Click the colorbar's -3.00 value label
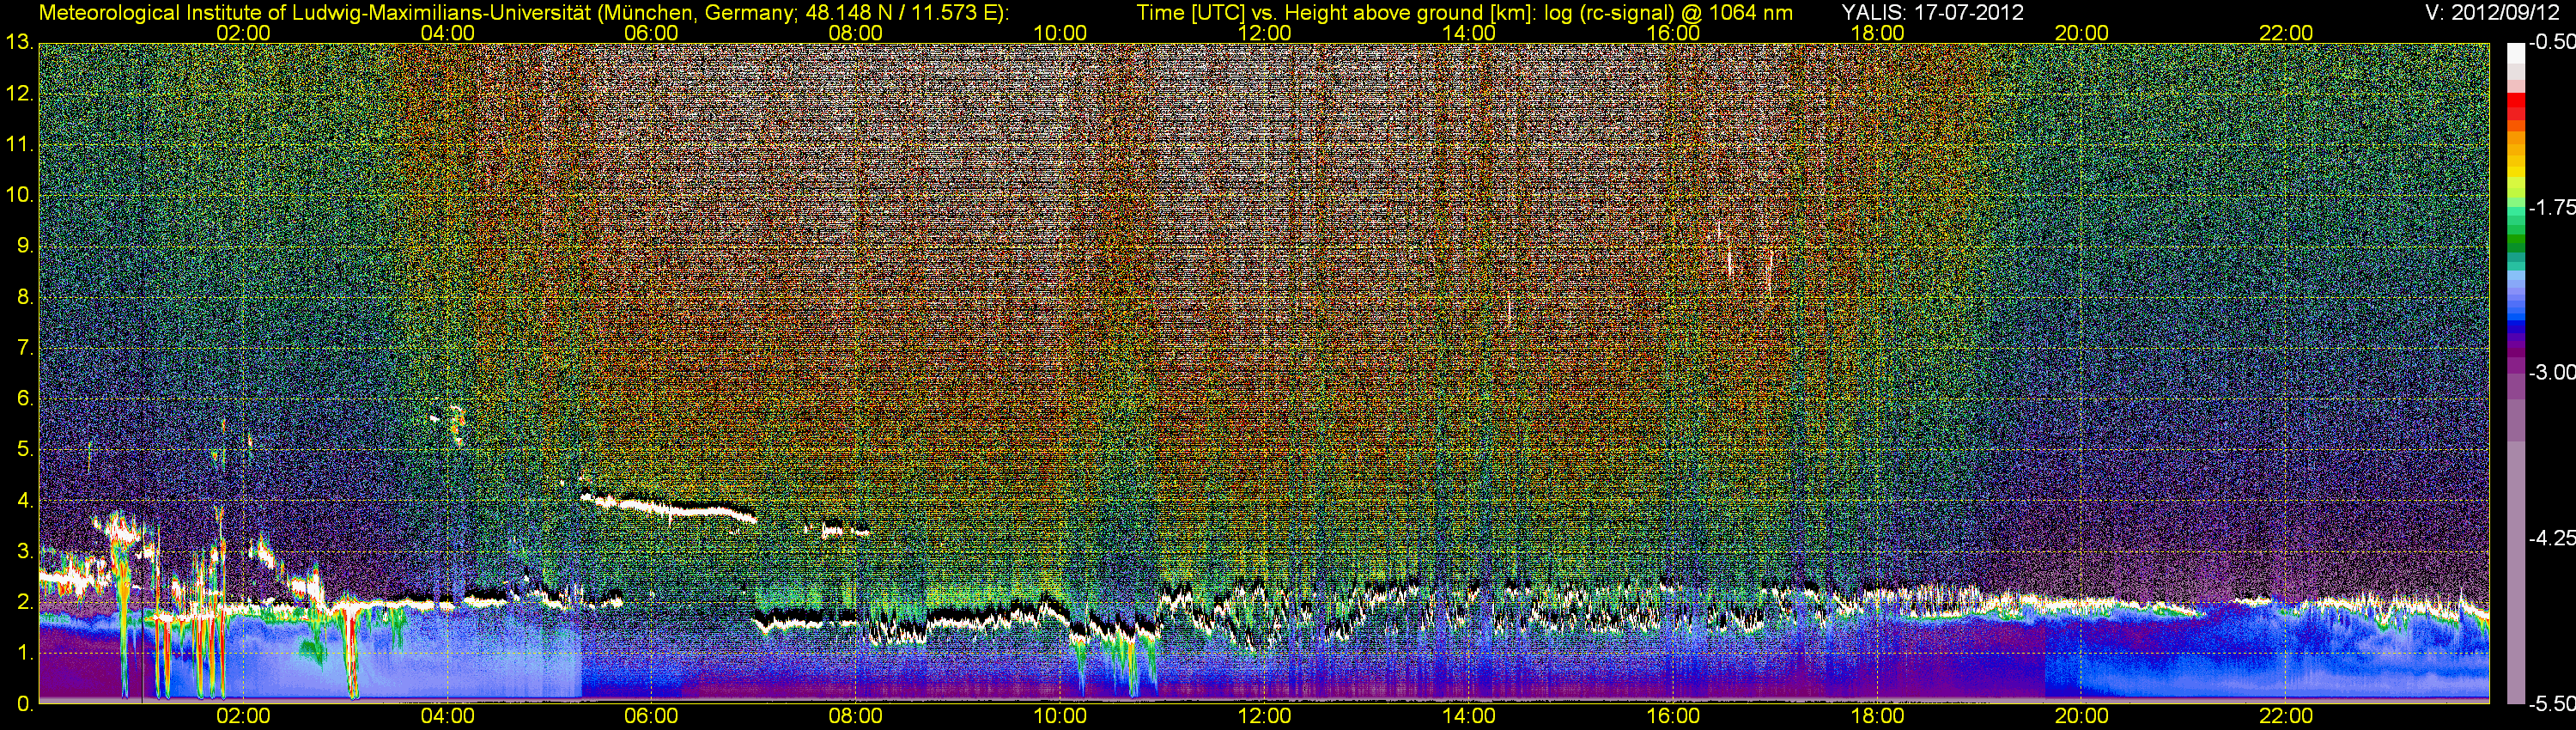This screenshot has width=2576, height=730. (x=2551, y=372)
